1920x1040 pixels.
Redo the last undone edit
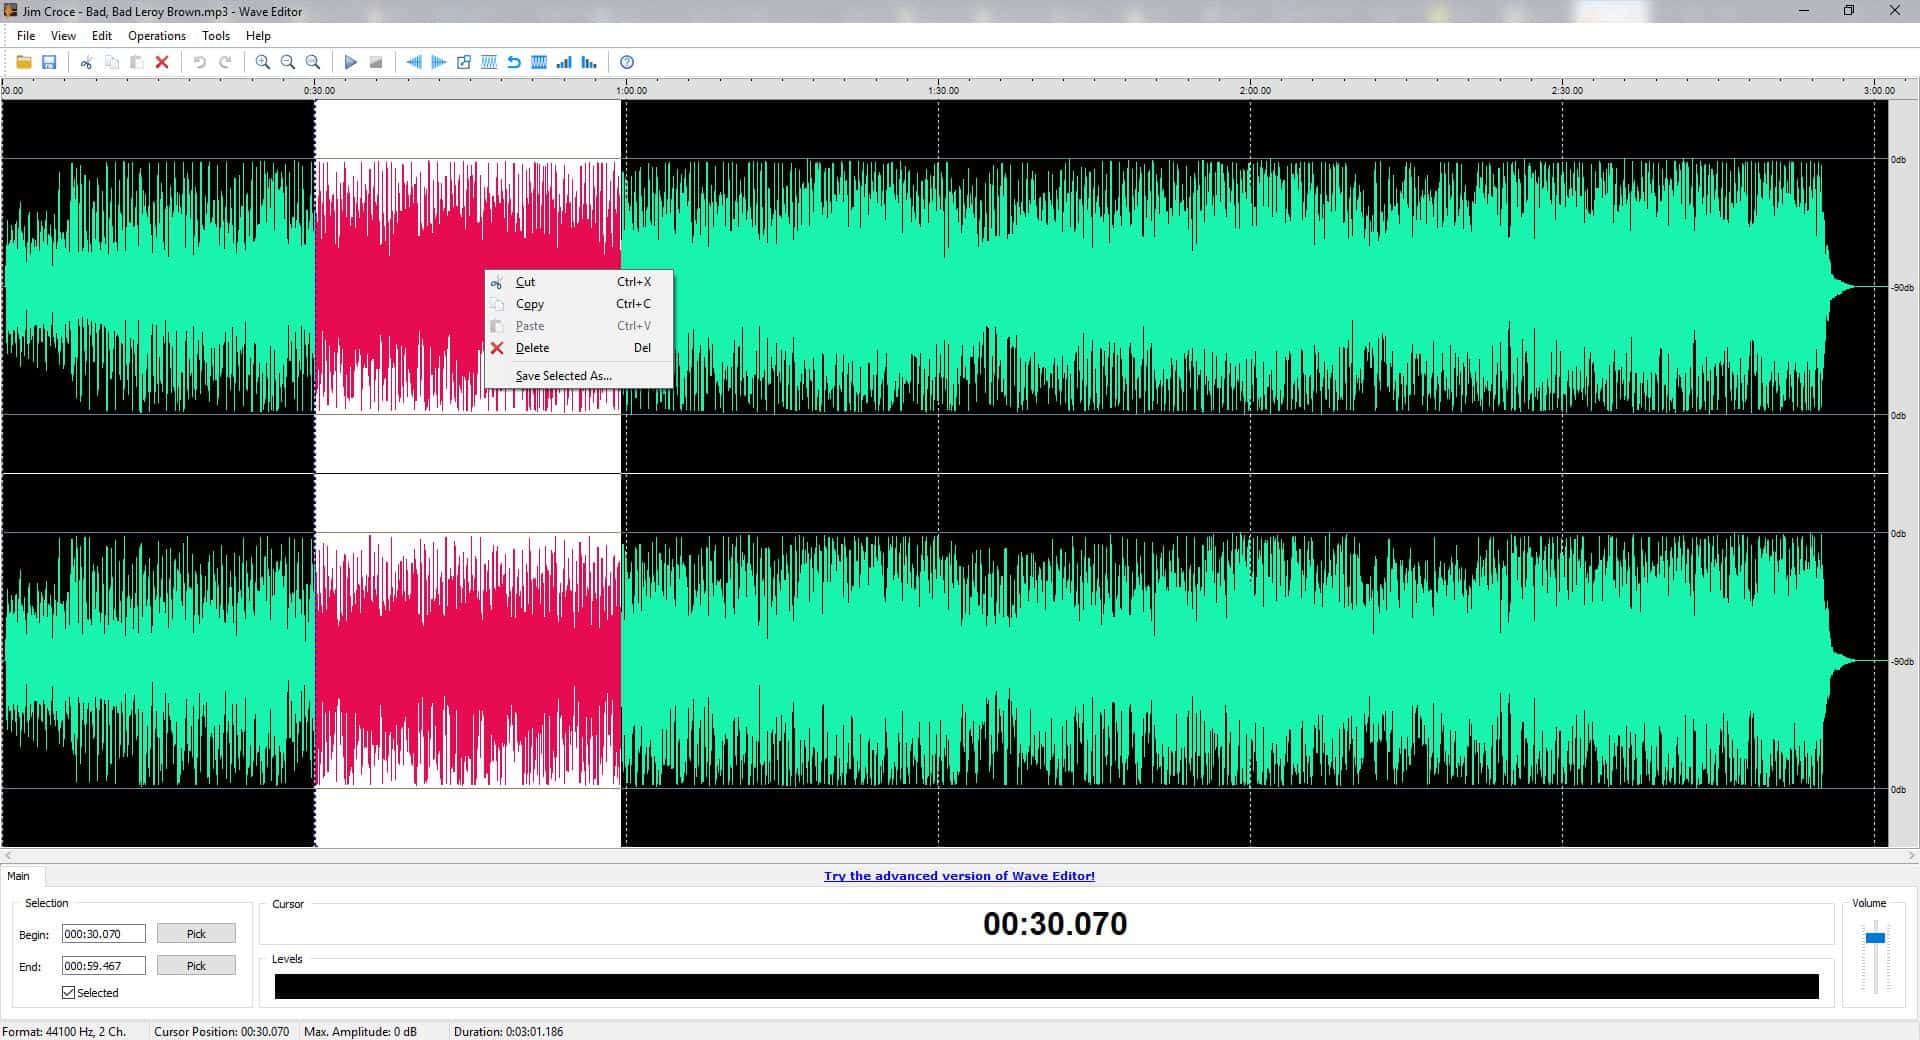click(x=226, y=62)
